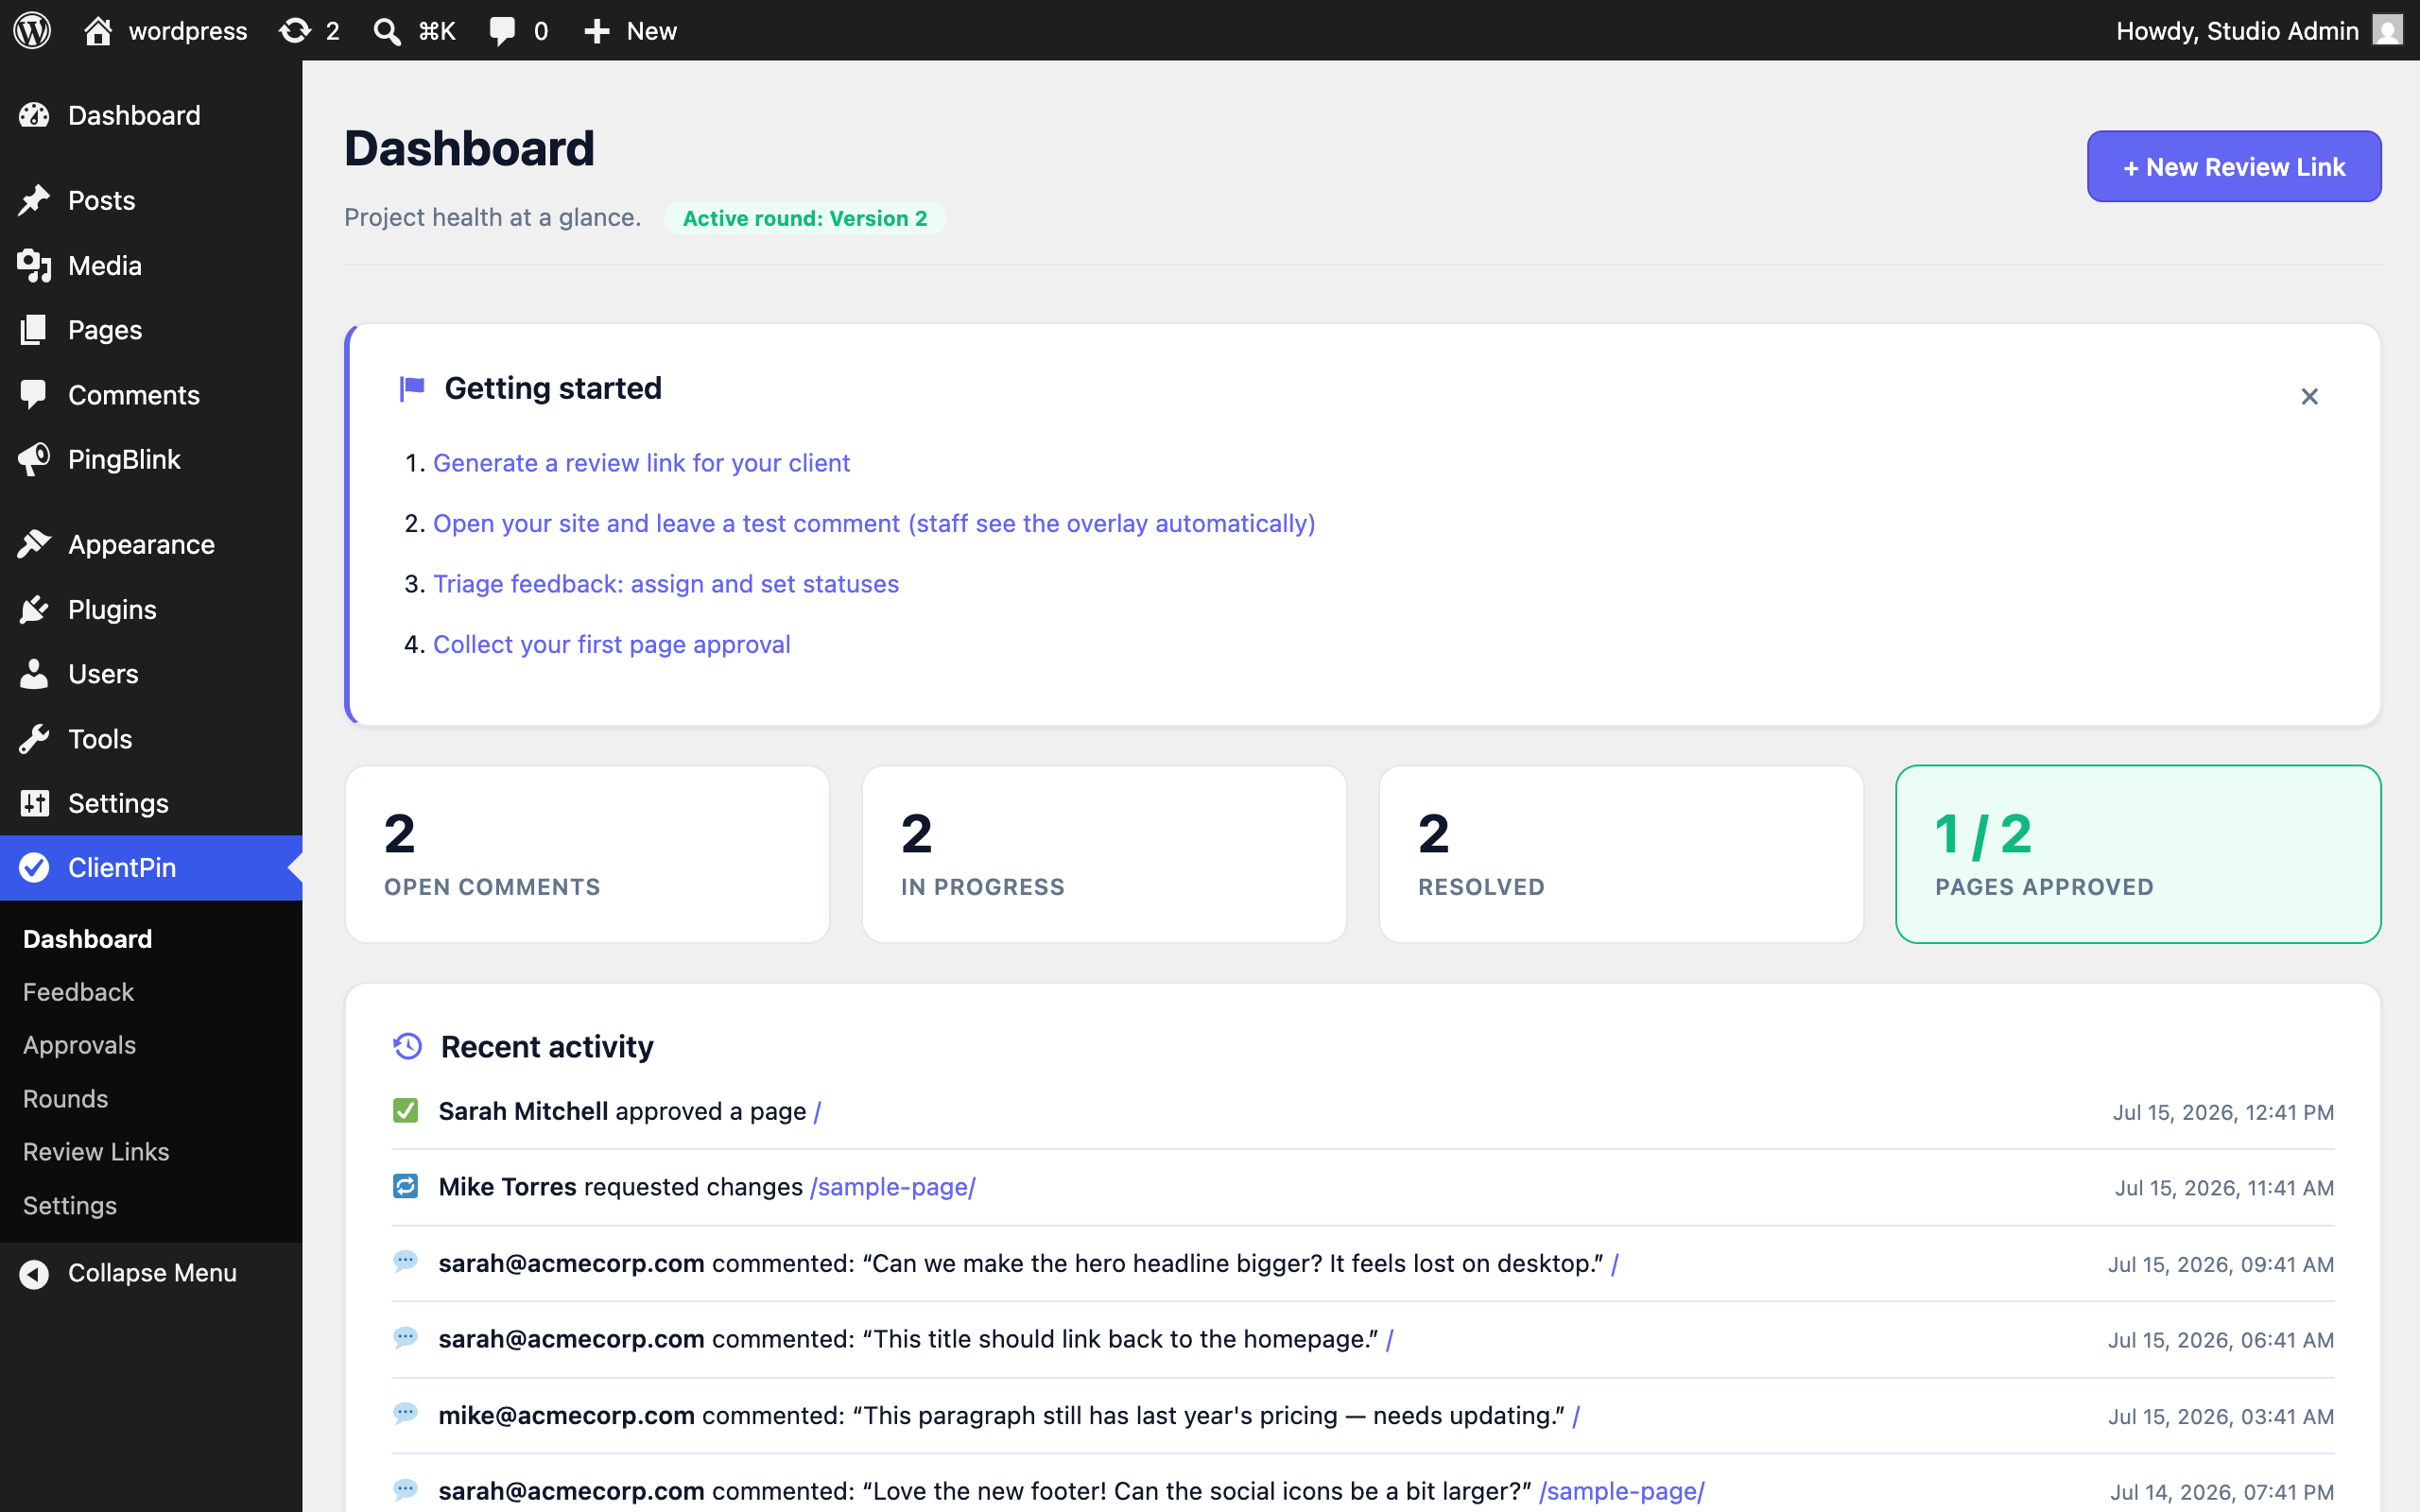2420x1512 pixels.
Task: Open the search ⌘K command palette
Action: pos(414,30)
